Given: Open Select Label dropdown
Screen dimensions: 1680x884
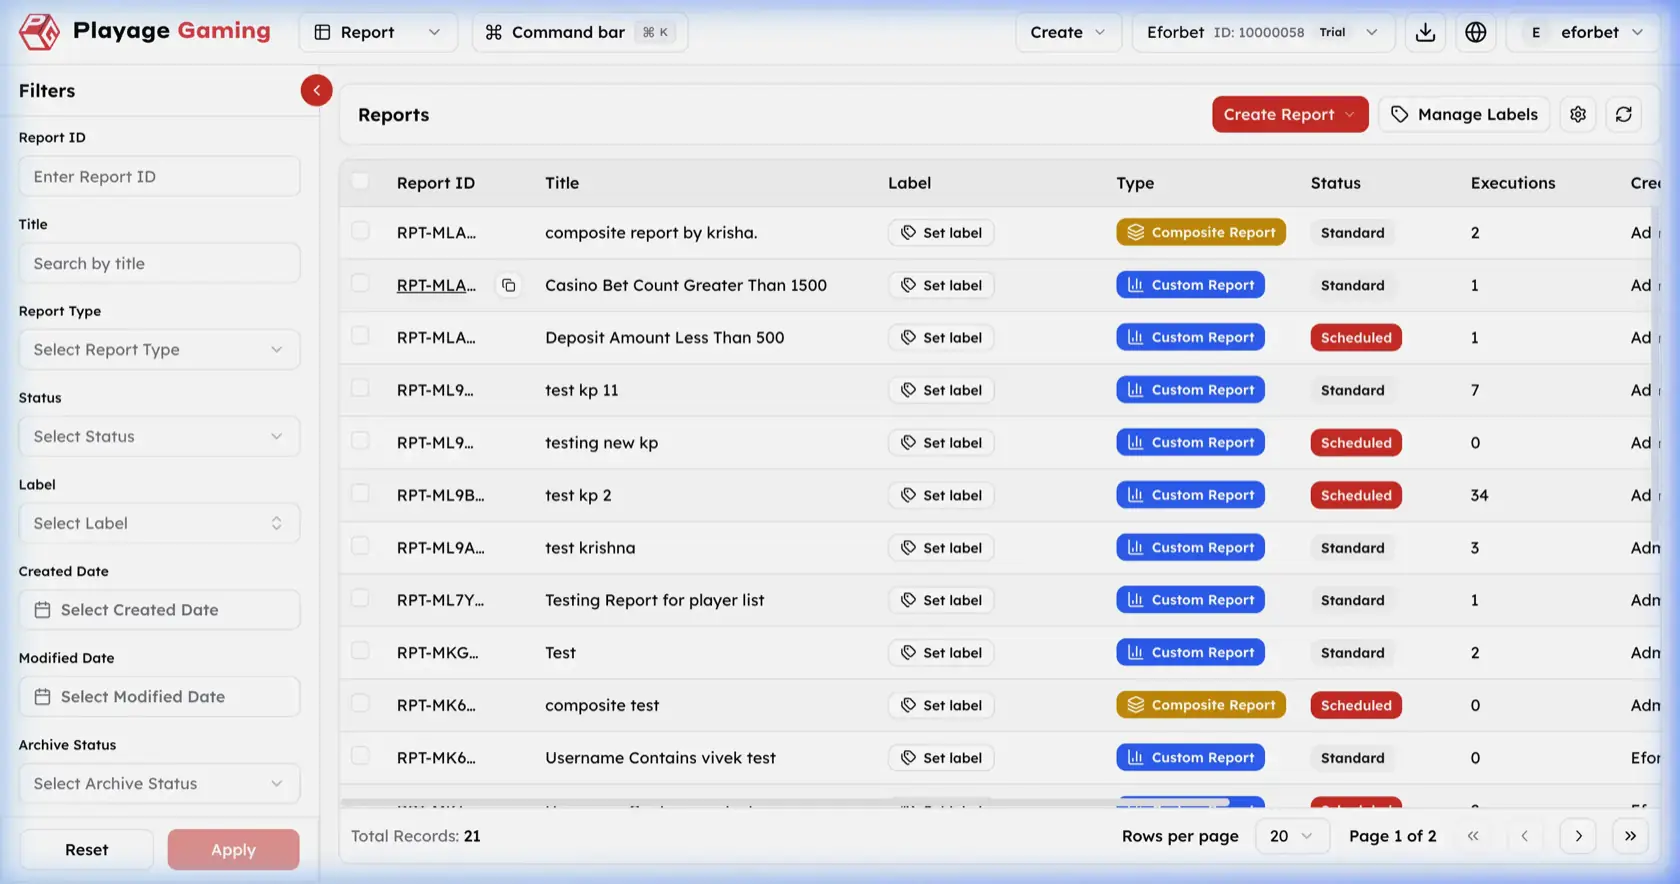Looking at the screenshot, I should click(x=159, y=523).
